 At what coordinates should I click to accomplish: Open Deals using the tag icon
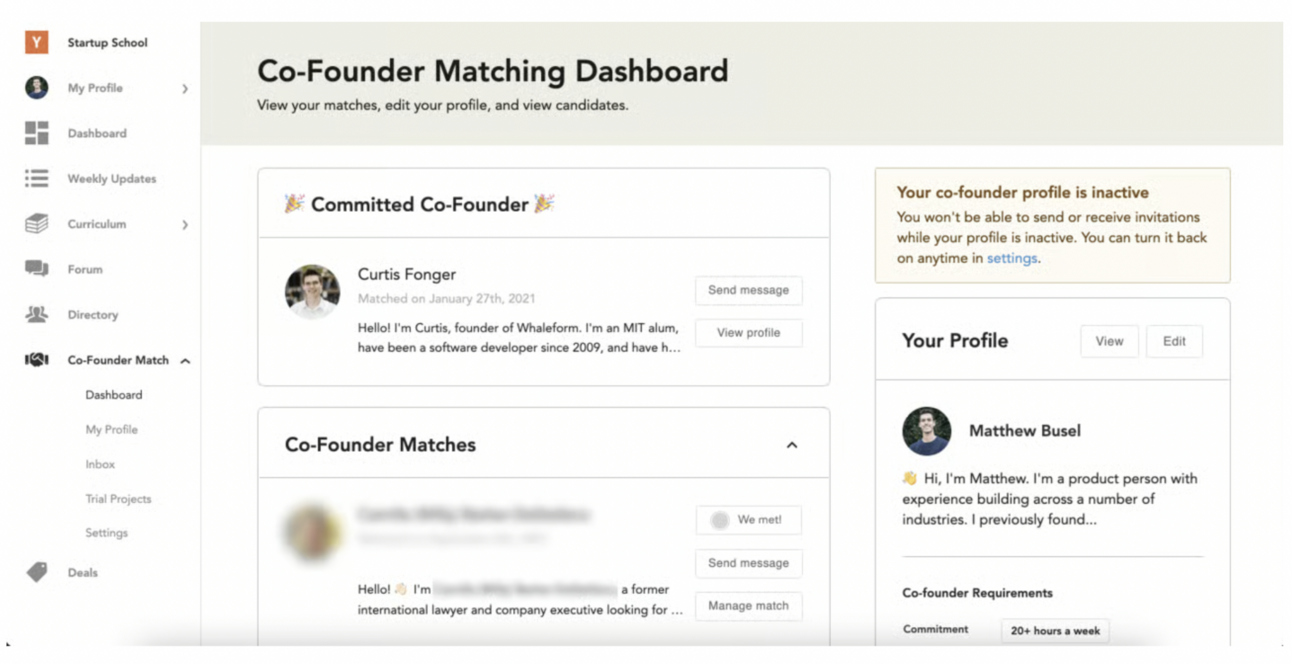point(36,572)
